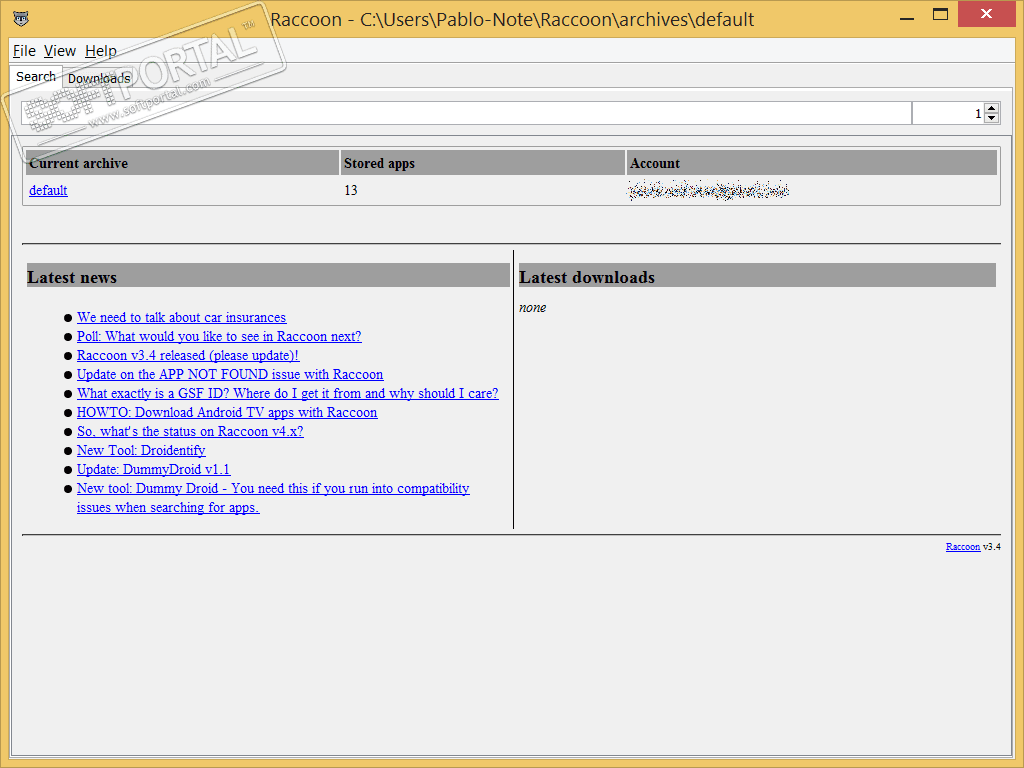Open the Help menu
Image resolution: width=1024 pixels, height=768 pixels.
coord(101,51)
